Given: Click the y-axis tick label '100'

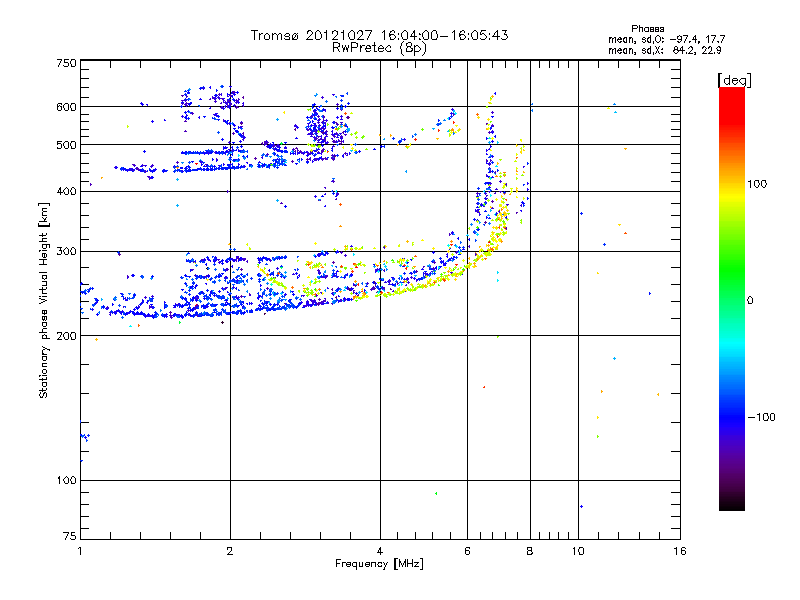Looking at the screenshot, I should coord(66,480).
